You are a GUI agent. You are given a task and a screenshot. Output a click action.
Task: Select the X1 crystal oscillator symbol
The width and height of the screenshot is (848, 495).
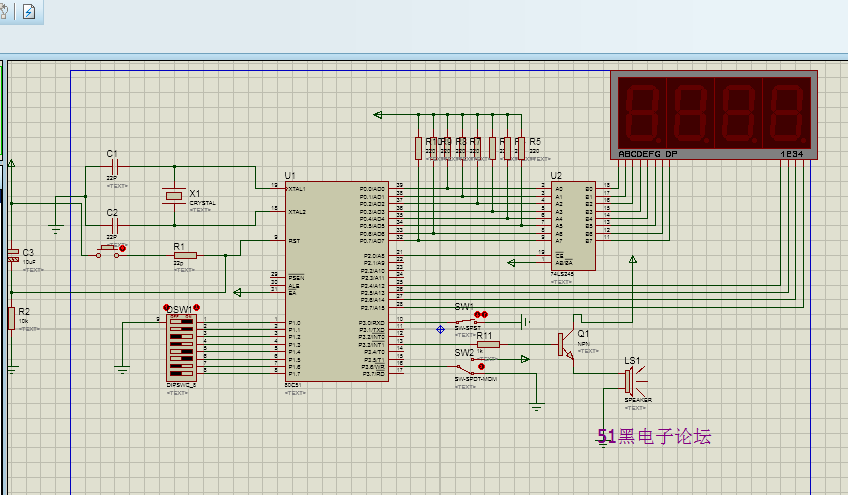[x=175, y=195]
